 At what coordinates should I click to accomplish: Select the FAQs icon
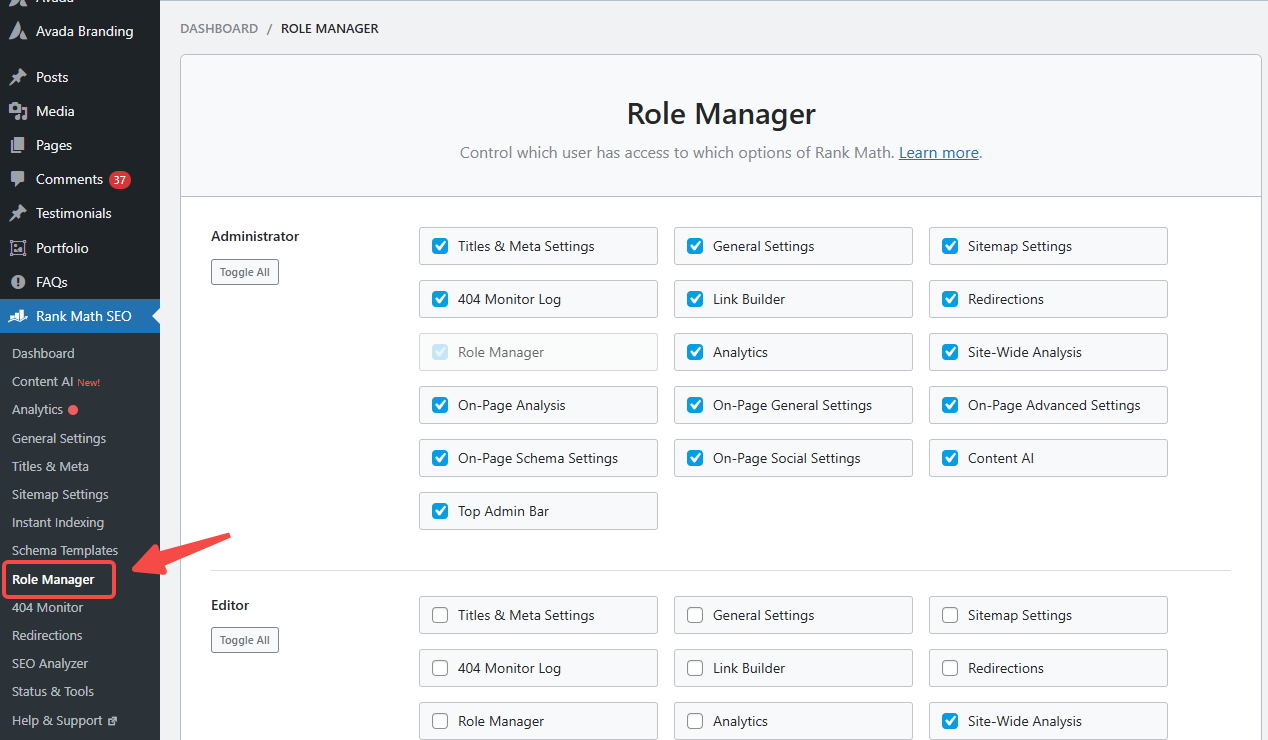click(20, 281)
